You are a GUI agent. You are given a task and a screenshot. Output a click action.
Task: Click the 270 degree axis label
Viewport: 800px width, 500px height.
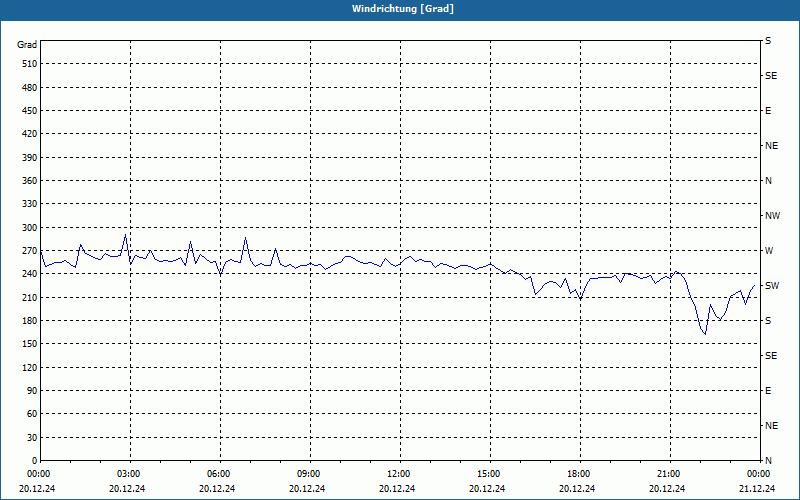[x=30, y=251]
